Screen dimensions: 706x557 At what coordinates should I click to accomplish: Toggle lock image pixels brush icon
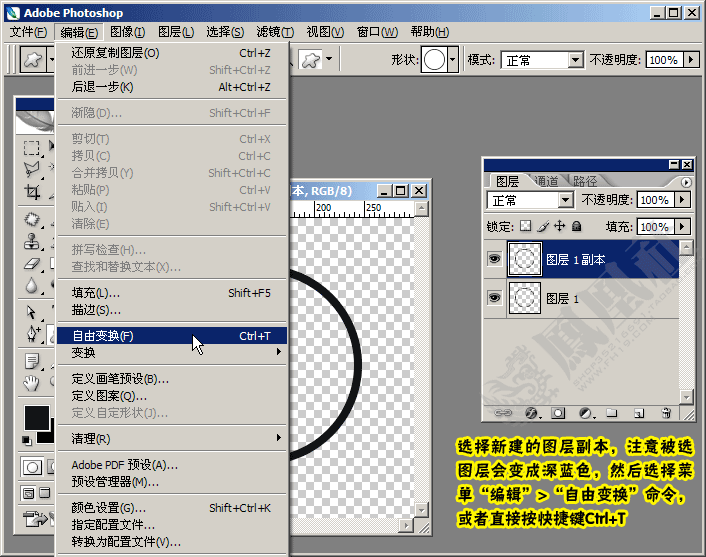pos(543,226)
